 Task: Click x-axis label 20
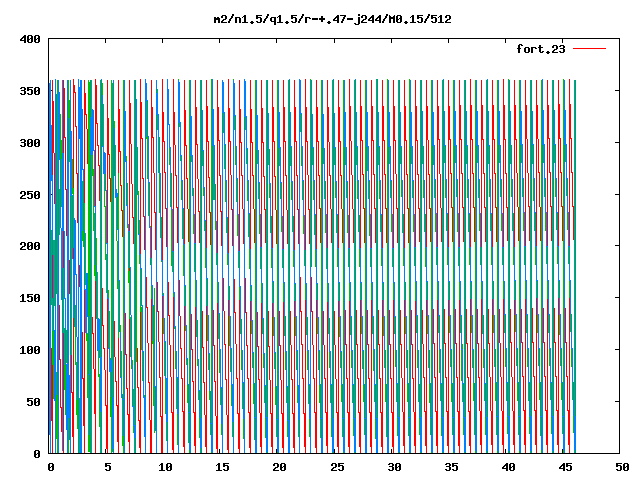click(279, 467)
